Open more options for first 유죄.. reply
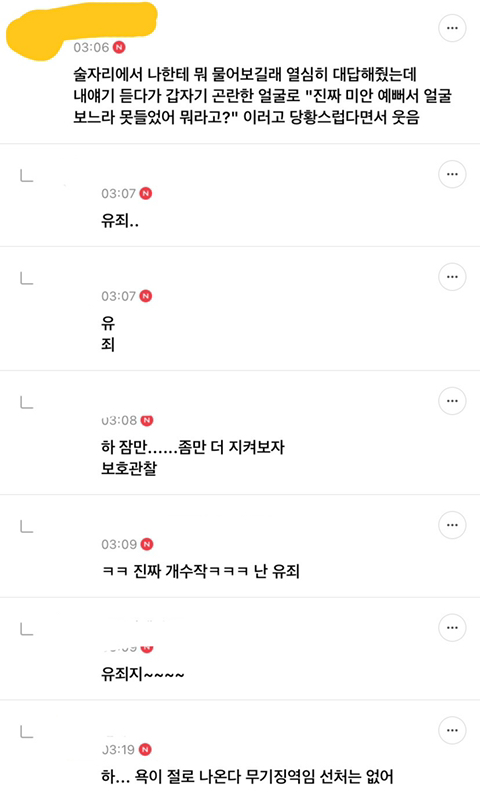480x798 pixels. [x=452, y=174]
